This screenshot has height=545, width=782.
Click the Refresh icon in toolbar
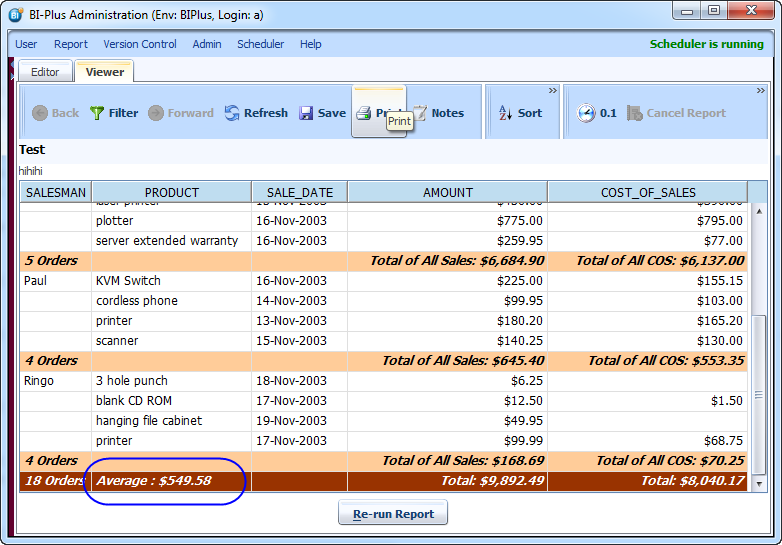232,113
